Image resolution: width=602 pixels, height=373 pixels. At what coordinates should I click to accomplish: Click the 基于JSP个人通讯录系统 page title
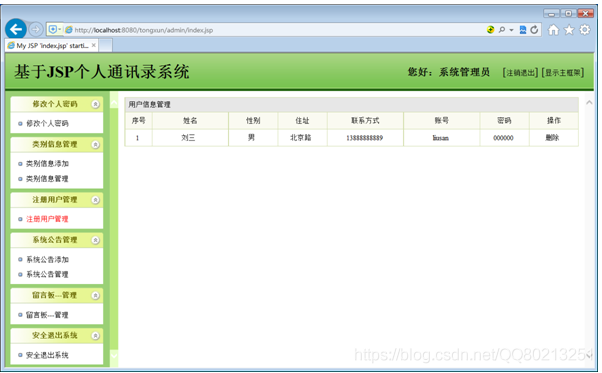(x=102, y=72)
